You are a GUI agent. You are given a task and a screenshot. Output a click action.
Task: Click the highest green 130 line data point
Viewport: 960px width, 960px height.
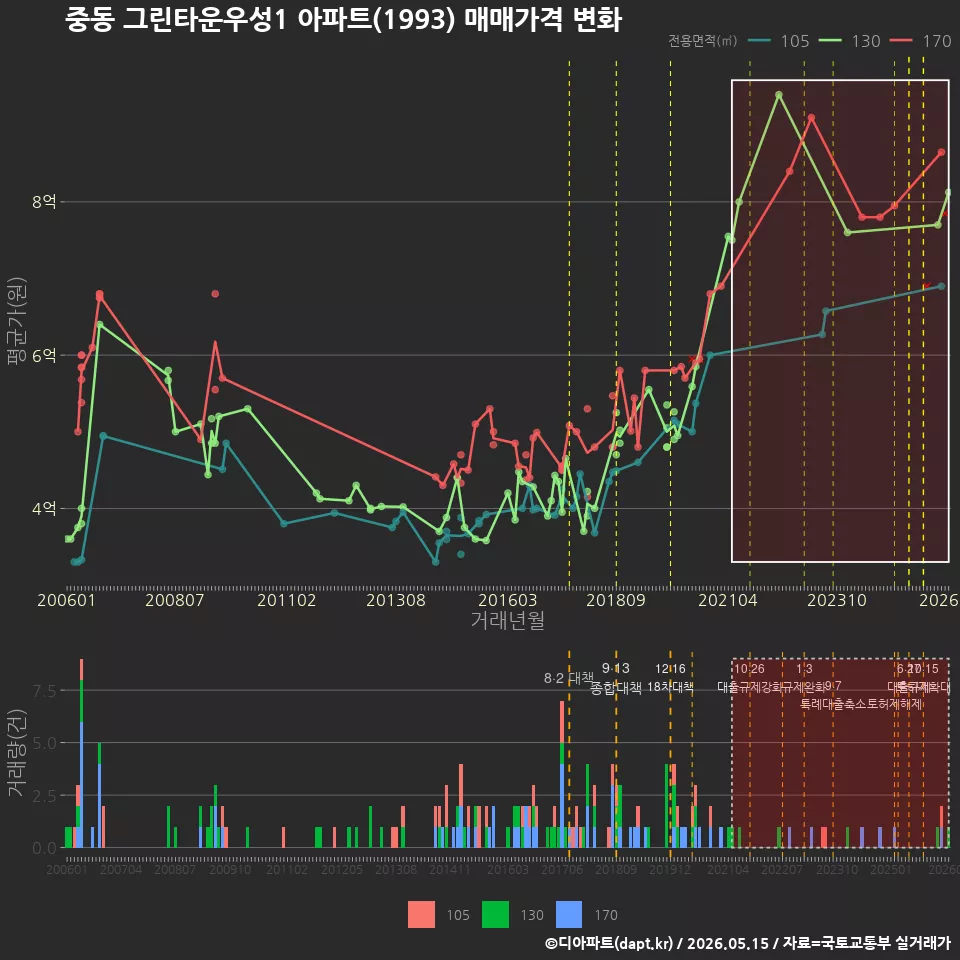coord(779,95)
